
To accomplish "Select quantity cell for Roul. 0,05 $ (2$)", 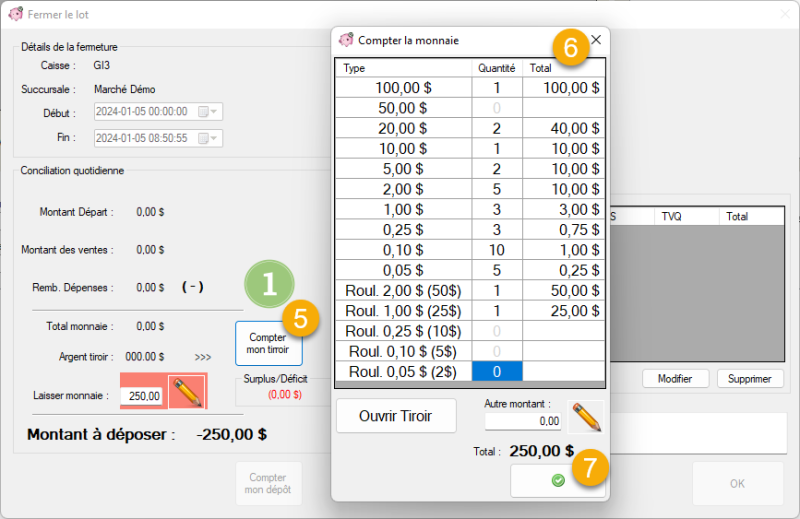I will (x=497, y=372).
